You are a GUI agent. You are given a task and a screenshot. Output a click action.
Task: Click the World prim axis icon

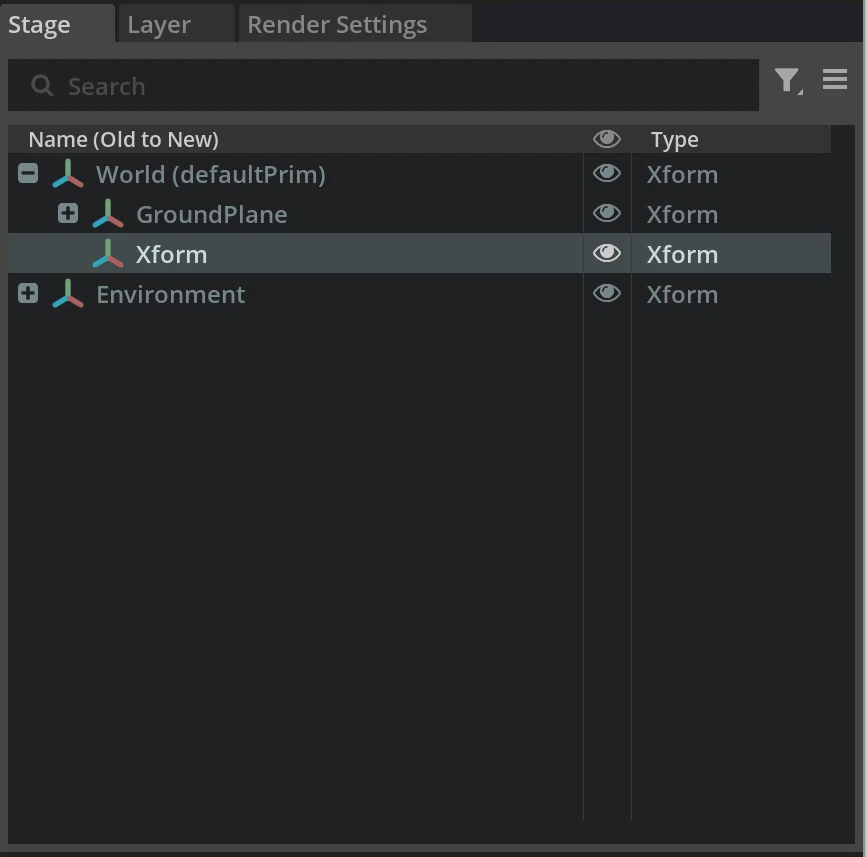(x=67, y=174)
